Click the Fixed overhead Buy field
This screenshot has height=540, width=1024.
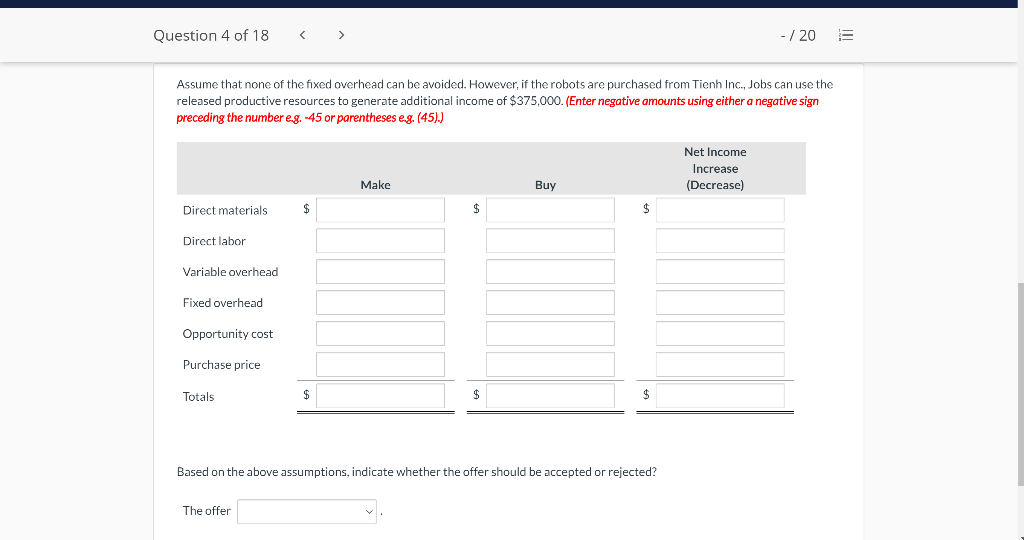pos(550,303)
